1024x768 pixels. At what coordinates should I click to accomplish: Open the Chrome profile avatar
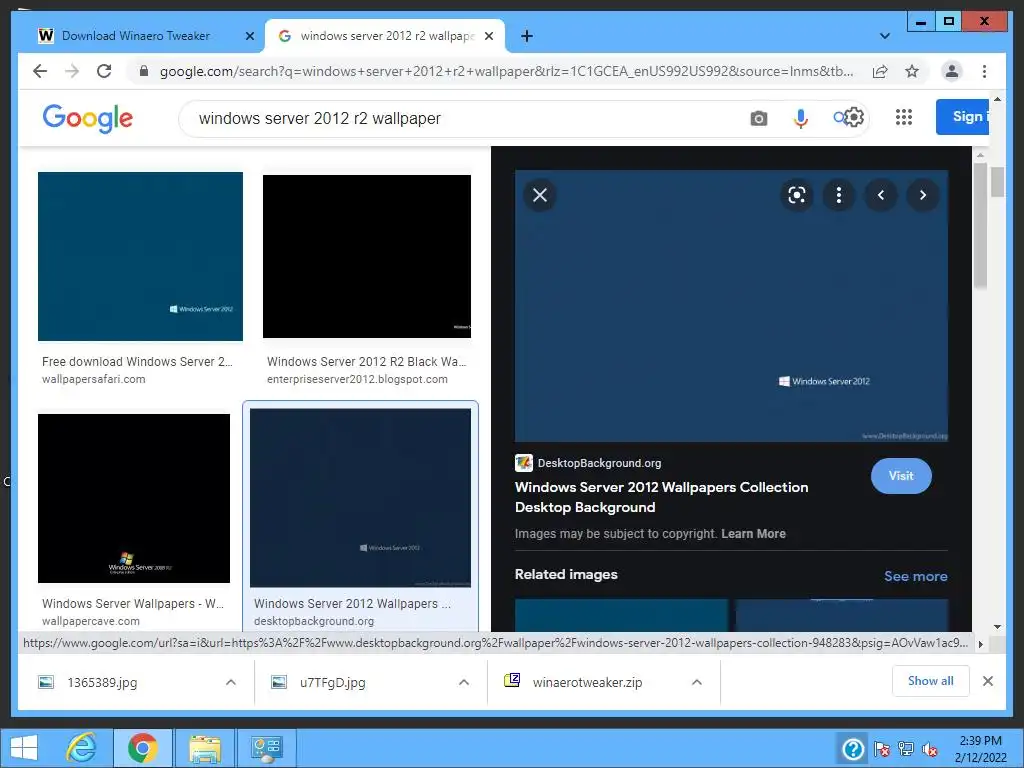(x=952, y=71)
